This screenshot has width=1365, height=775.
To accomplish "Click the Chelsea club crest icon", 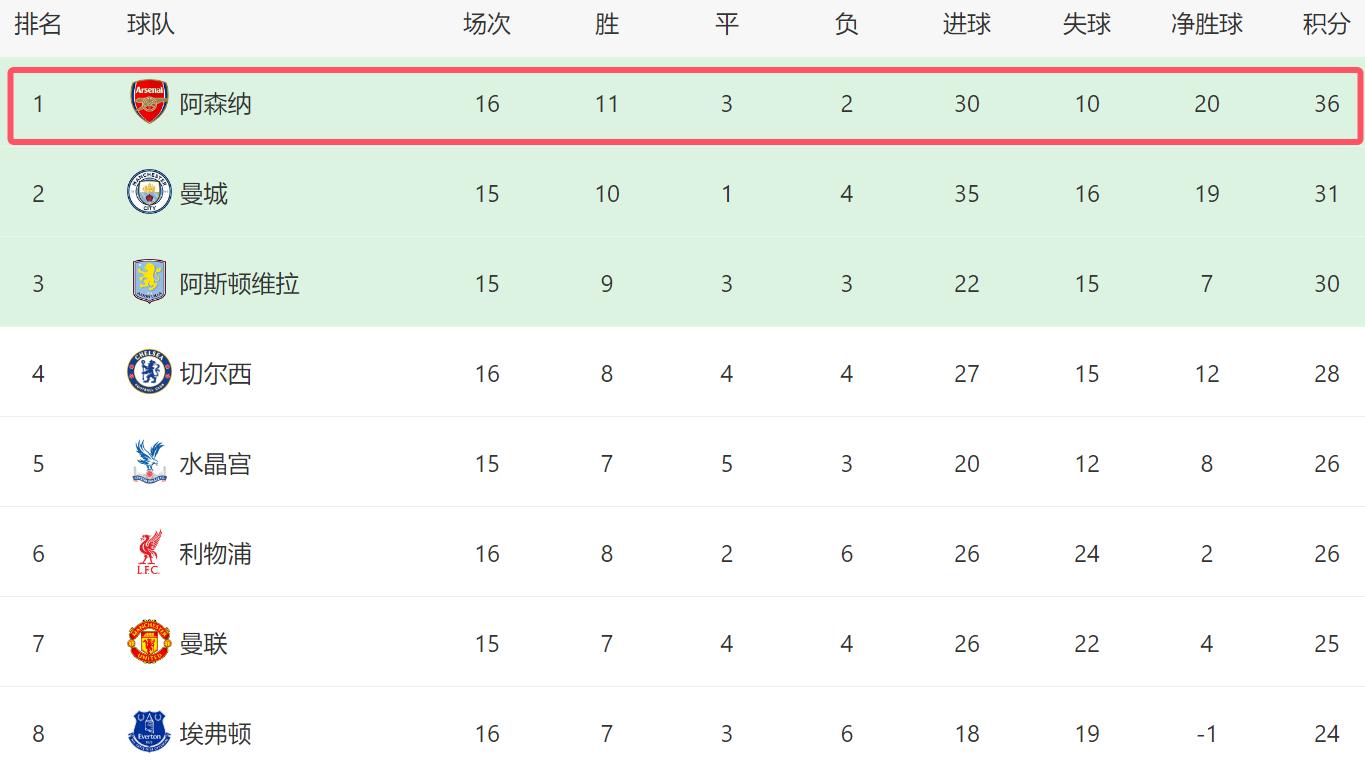I will click(150, 373).
